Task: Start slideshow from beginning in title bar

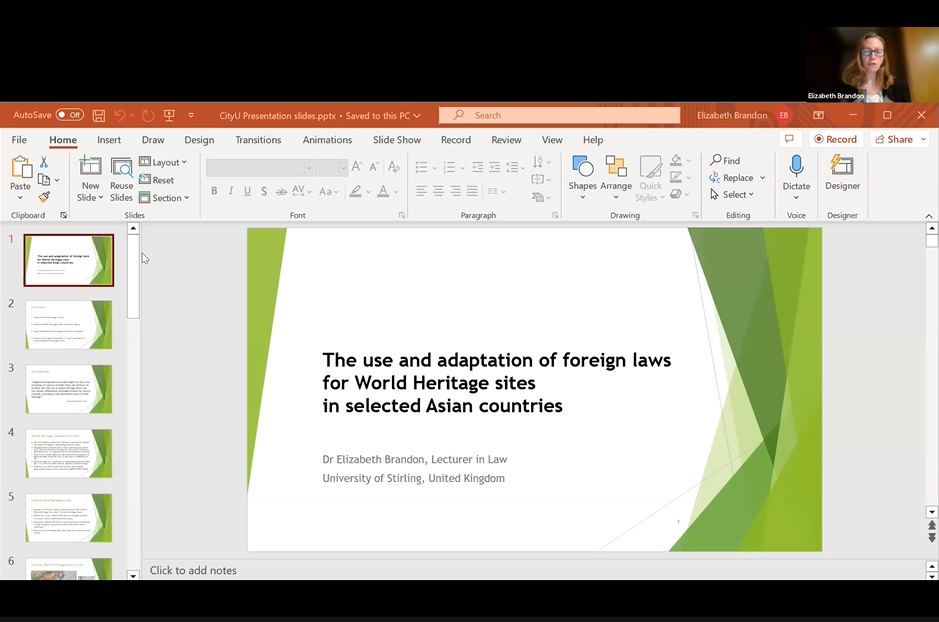Action: click(169, 116)
